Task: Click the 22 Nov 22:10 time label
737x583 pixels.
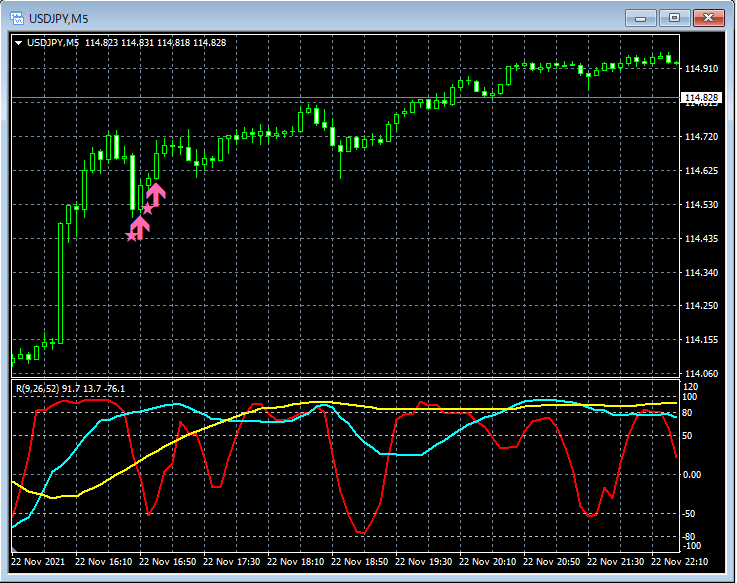Action: [x=679, y=562]
